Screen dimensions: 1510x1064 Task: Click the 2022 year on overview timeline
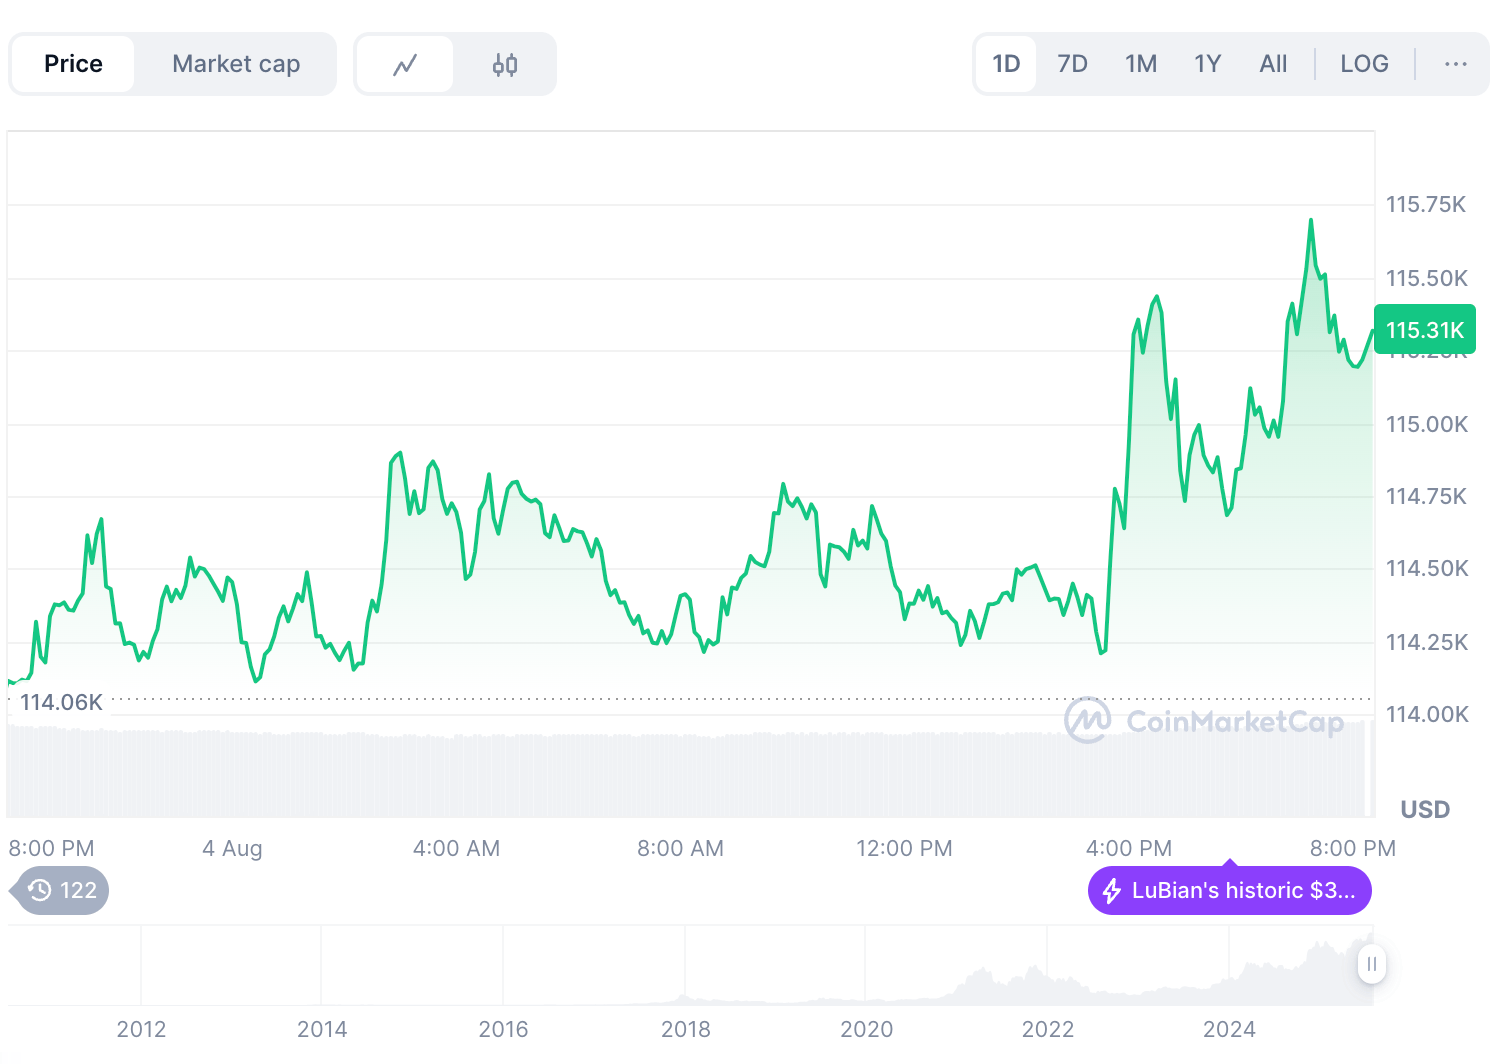(x=1047, y=1029)
